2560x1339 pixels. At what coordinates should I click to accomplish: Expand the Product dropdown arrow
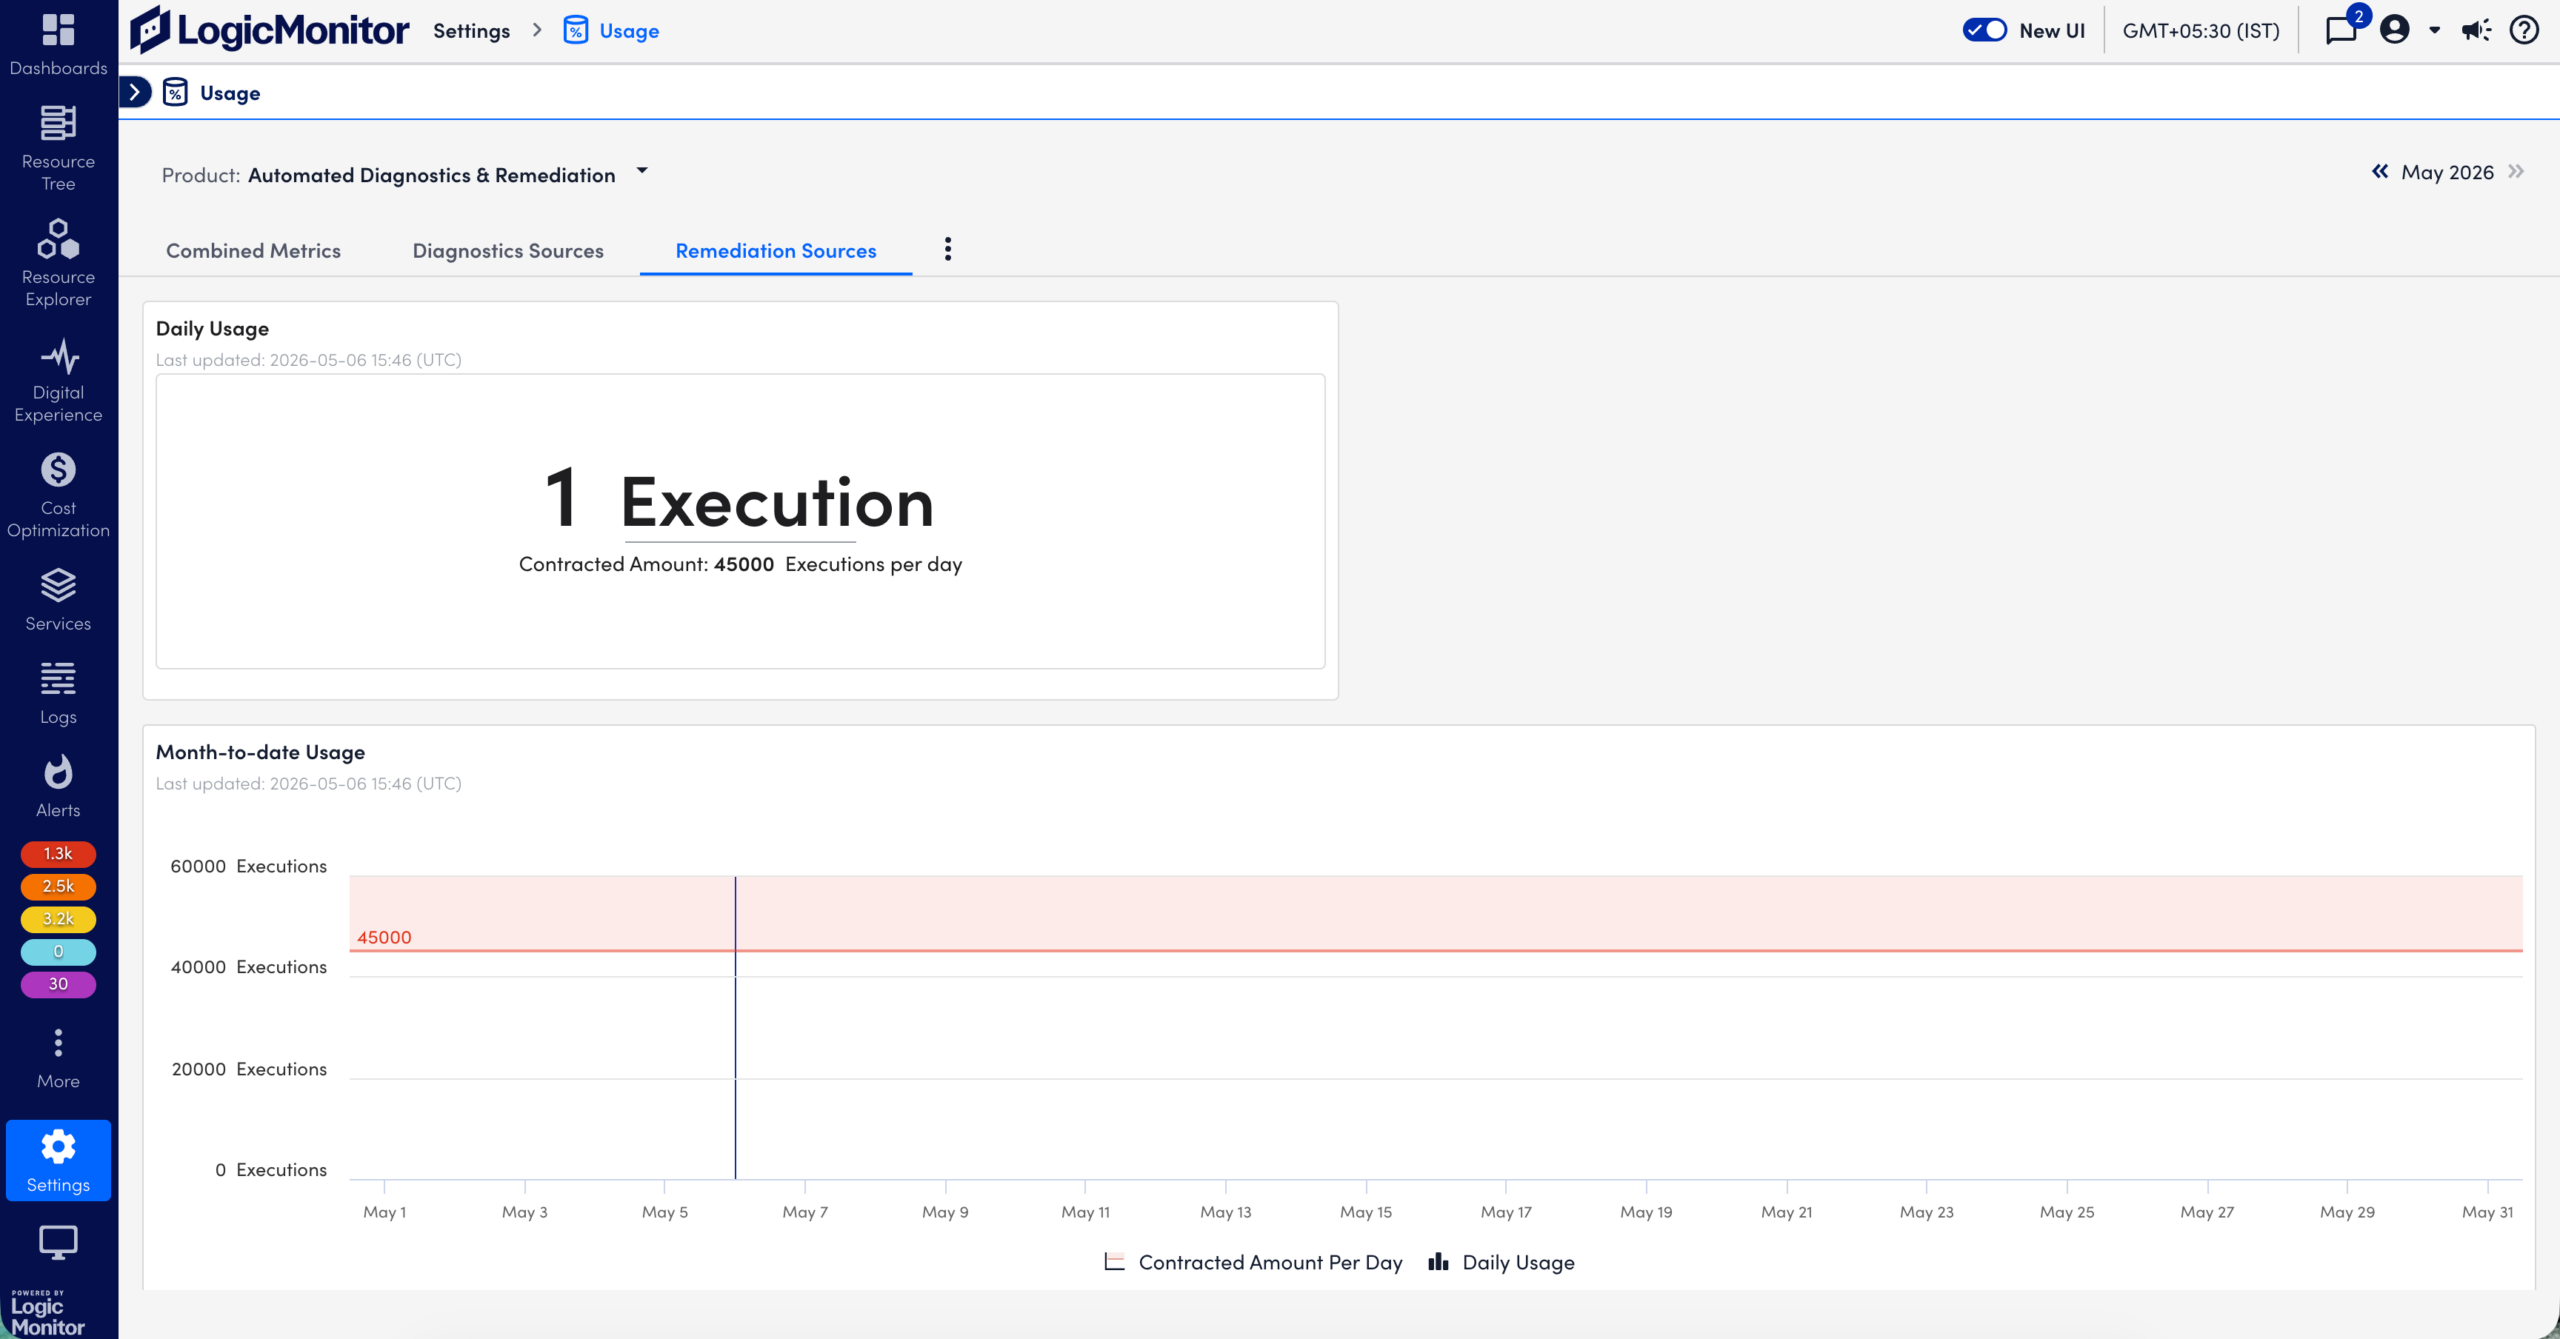click(642, 171)
